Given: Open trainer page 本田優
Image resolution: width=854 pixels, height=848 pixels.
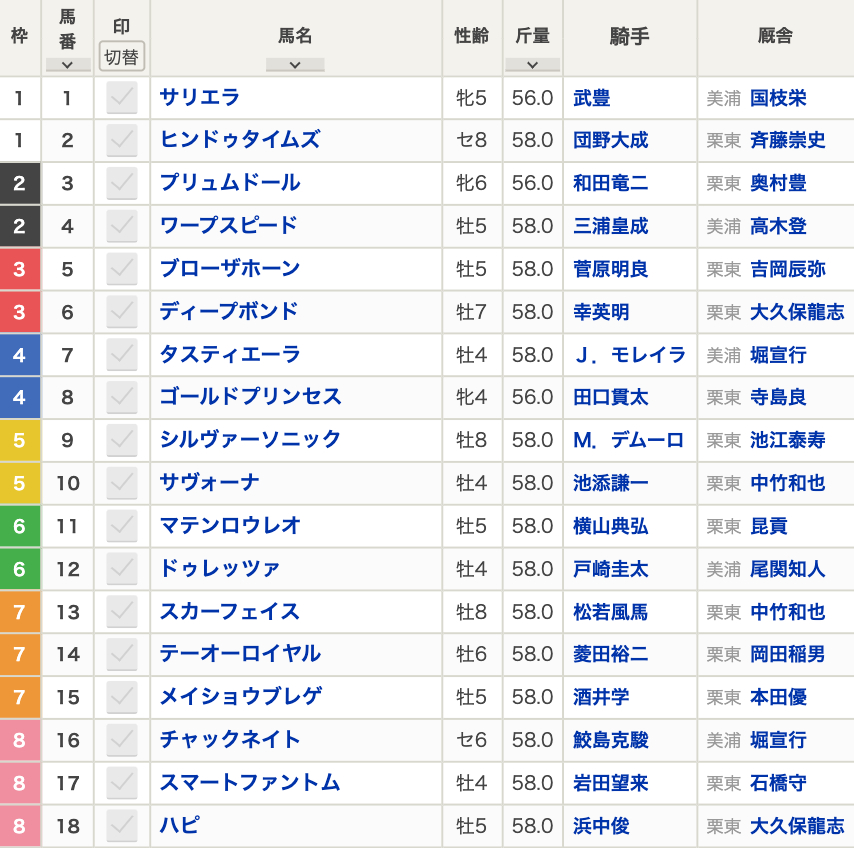Looking at the screenshot, I should point(778,697).
